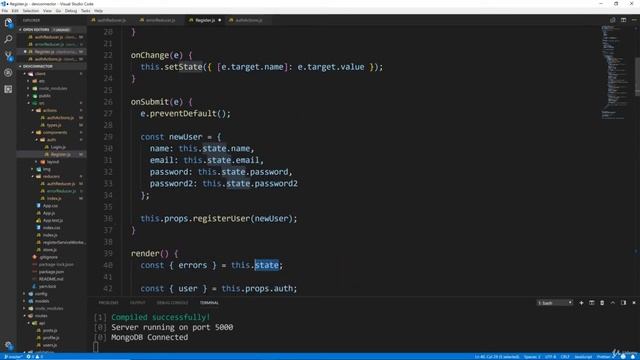Image resolution: width=640 pixels, height=360 pixels.
Task: Open profile.js in the api folder
Action: [x=51, y=338]
